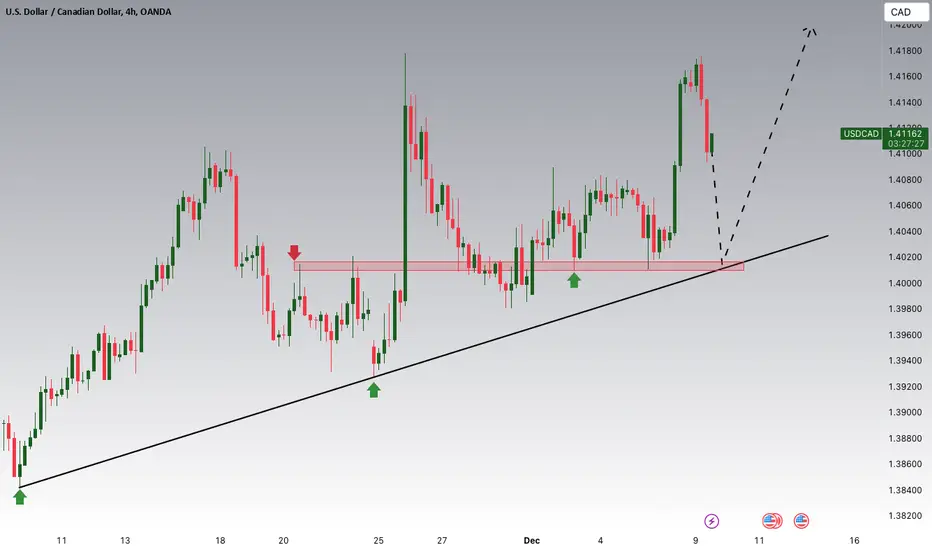Click the 1.41800 price level
The width and height of the screenshot is (932, 550).
[905, 51]
